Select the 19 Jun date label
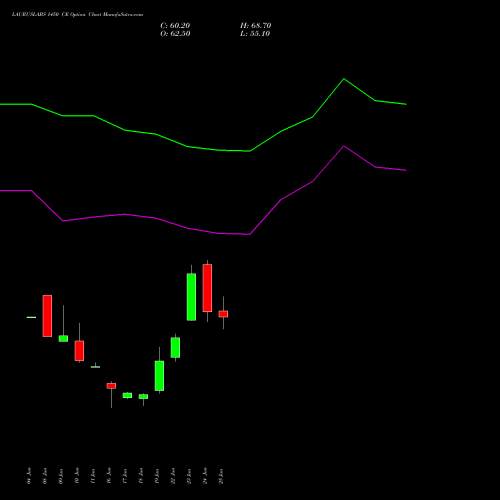The width and height of the screenshot is (500, 500). [x=157, y=476]
